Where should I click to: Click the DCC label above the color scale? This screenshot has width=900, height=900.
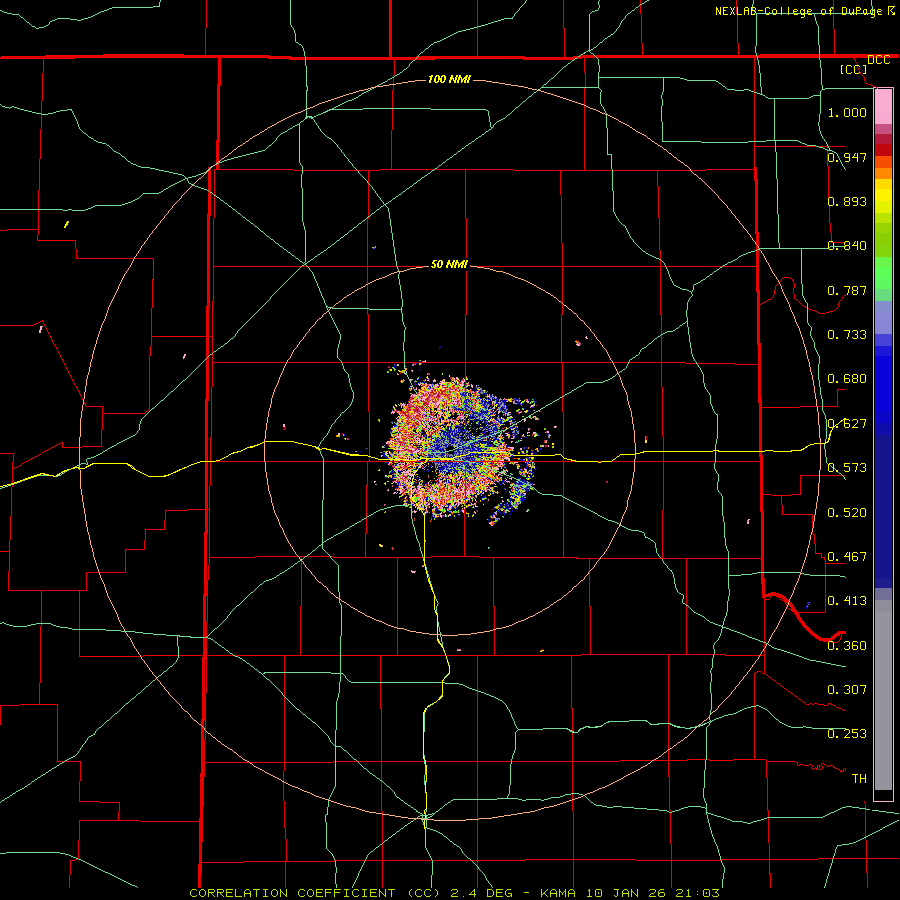[x=878, y=60]
